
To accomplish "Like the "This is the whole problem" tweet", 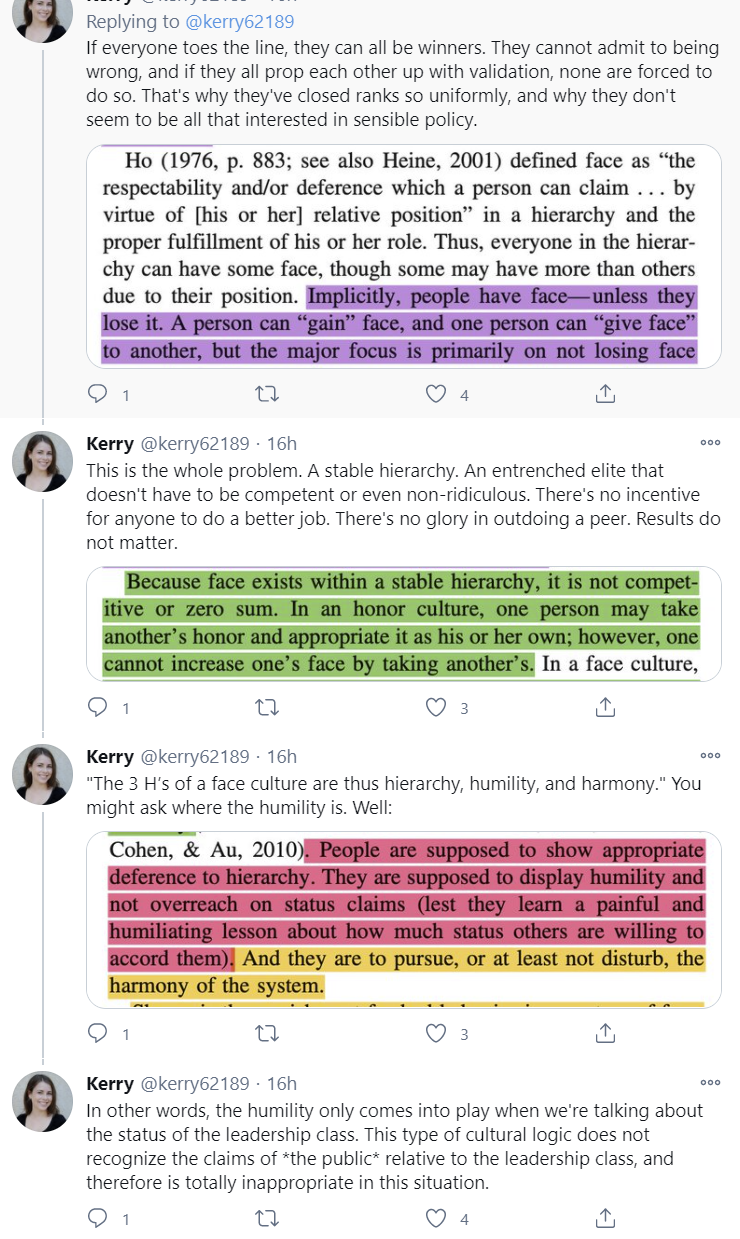I will tap(435, 707).
